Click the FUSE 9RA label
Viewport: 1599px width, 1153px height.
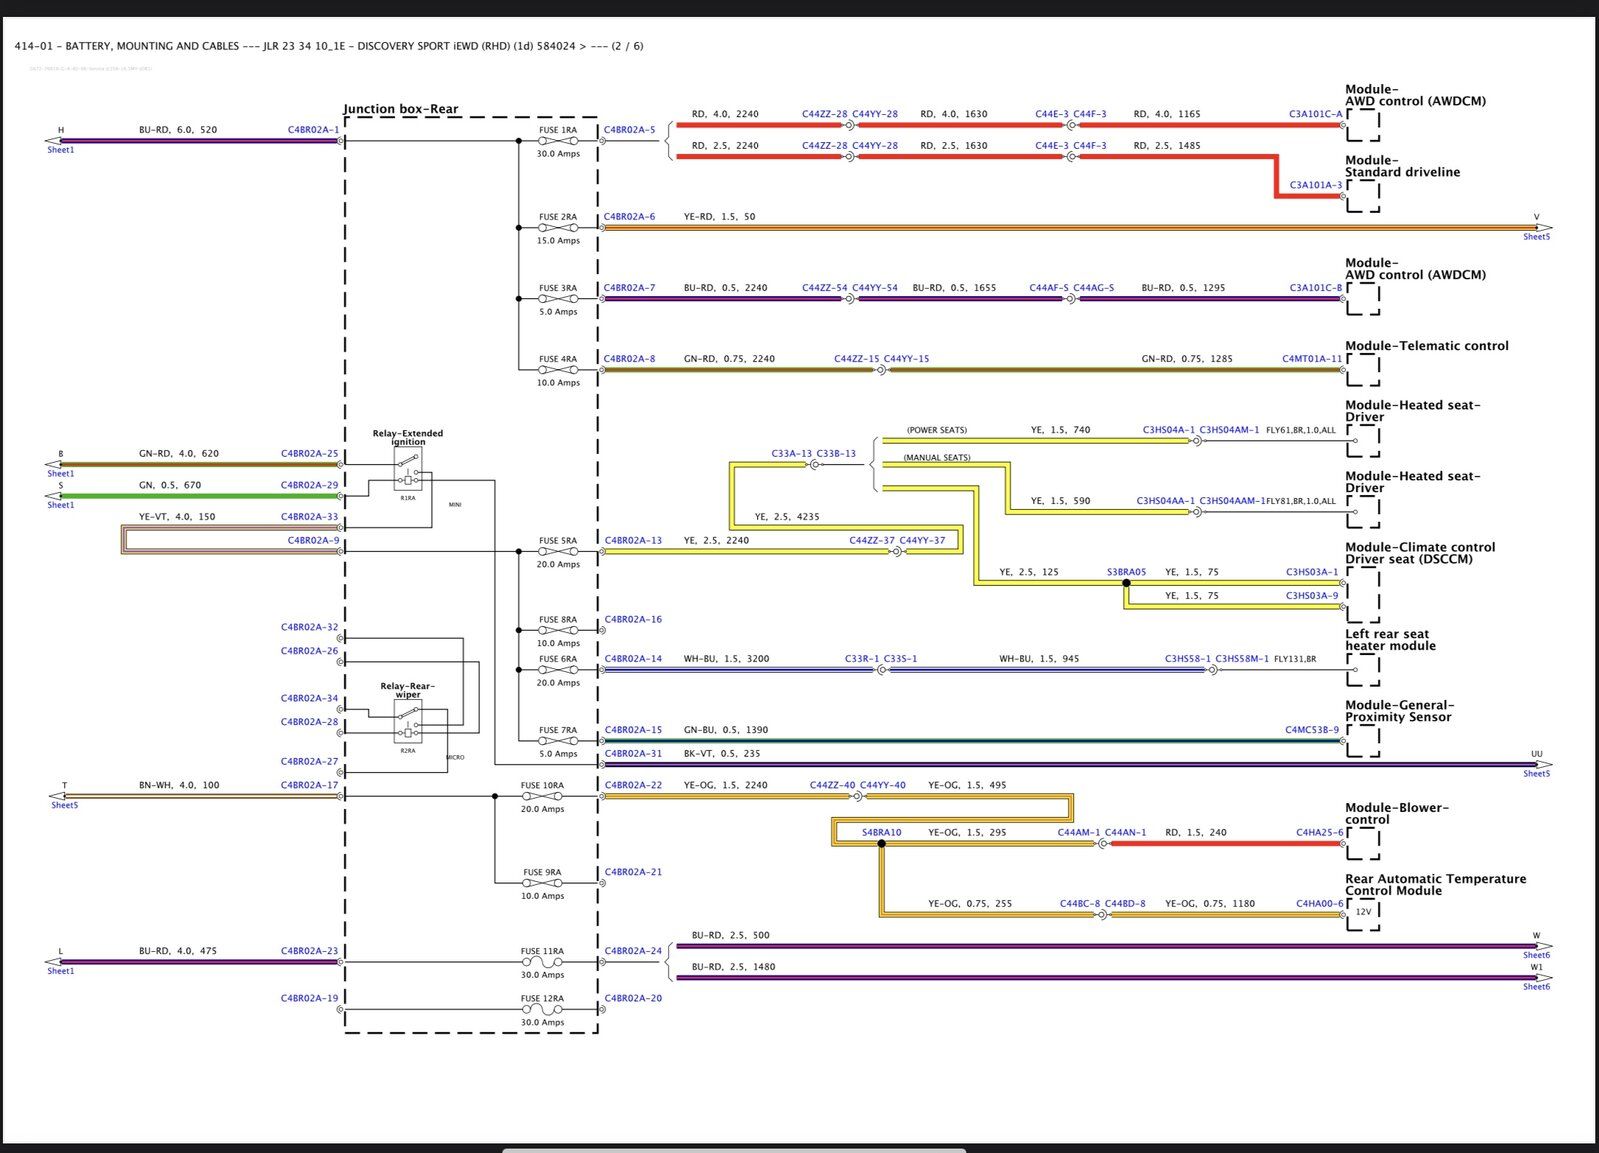tap(542, 873)
